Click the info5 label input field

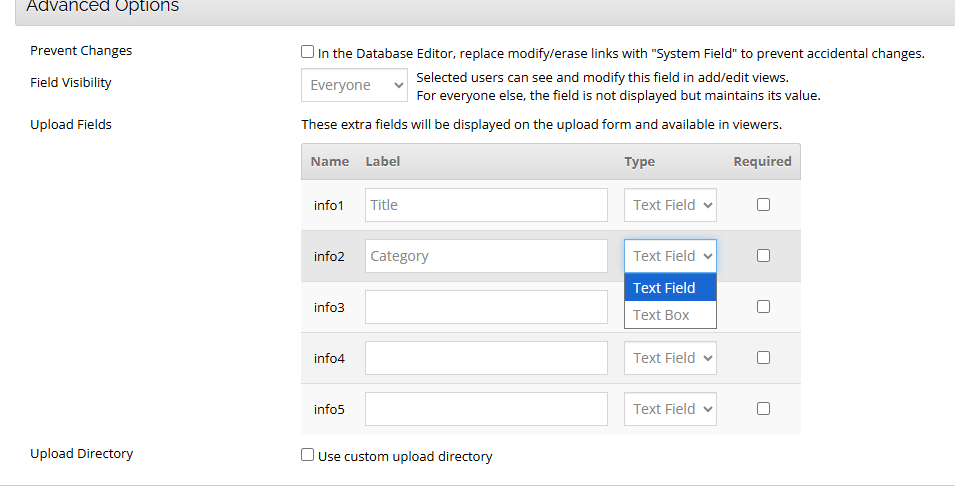click(486, 409)
